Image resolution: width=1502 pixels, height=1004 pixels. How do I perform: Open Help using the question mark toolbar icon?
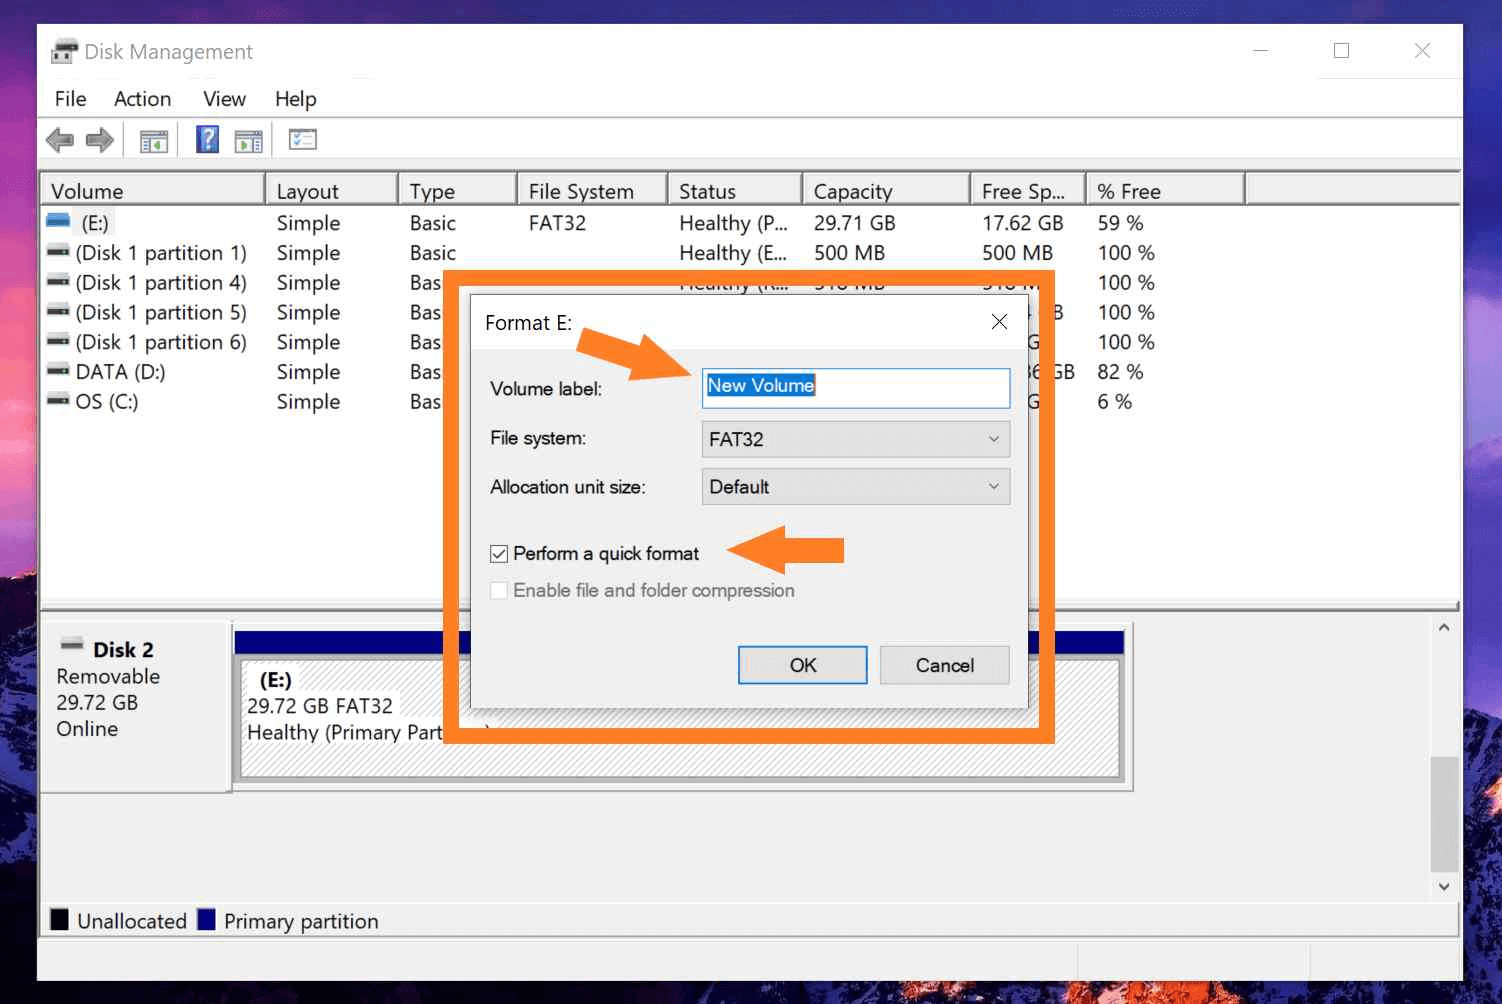[x=206, y=139]
